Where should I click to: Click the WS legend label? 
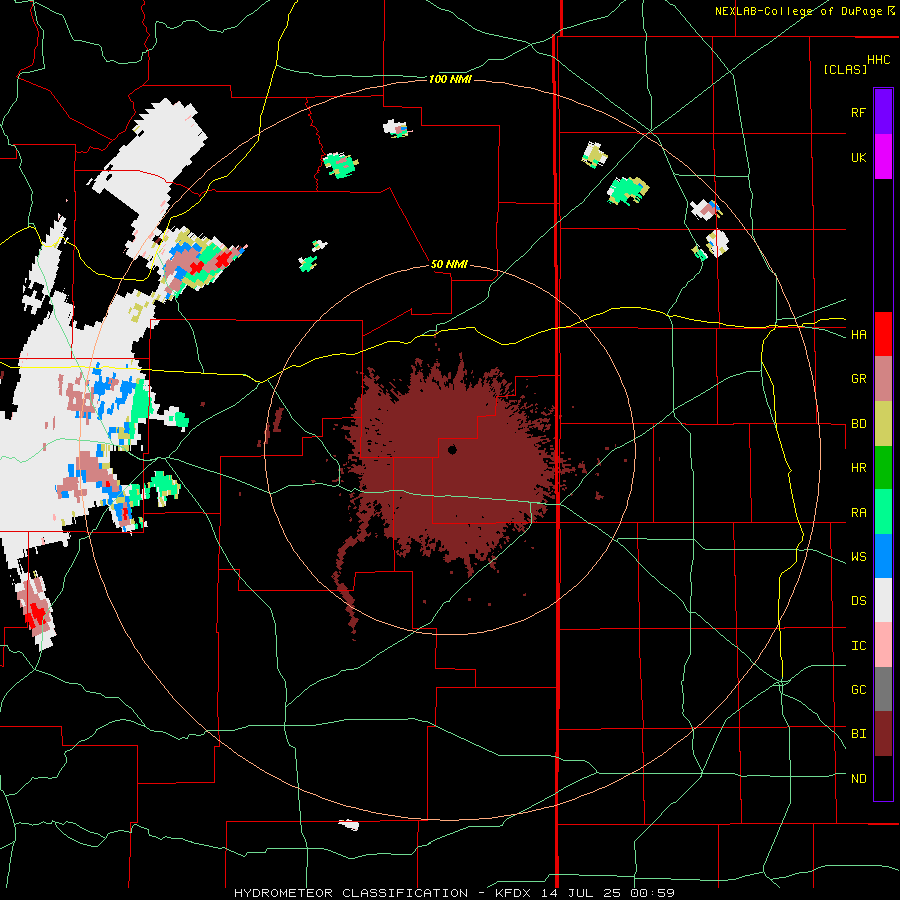858,556
